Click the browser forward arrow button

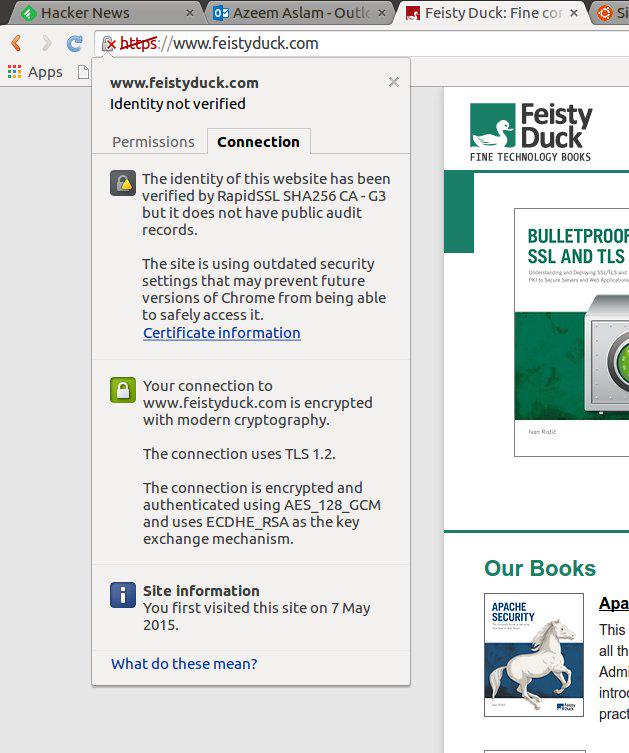click(46, 43)
